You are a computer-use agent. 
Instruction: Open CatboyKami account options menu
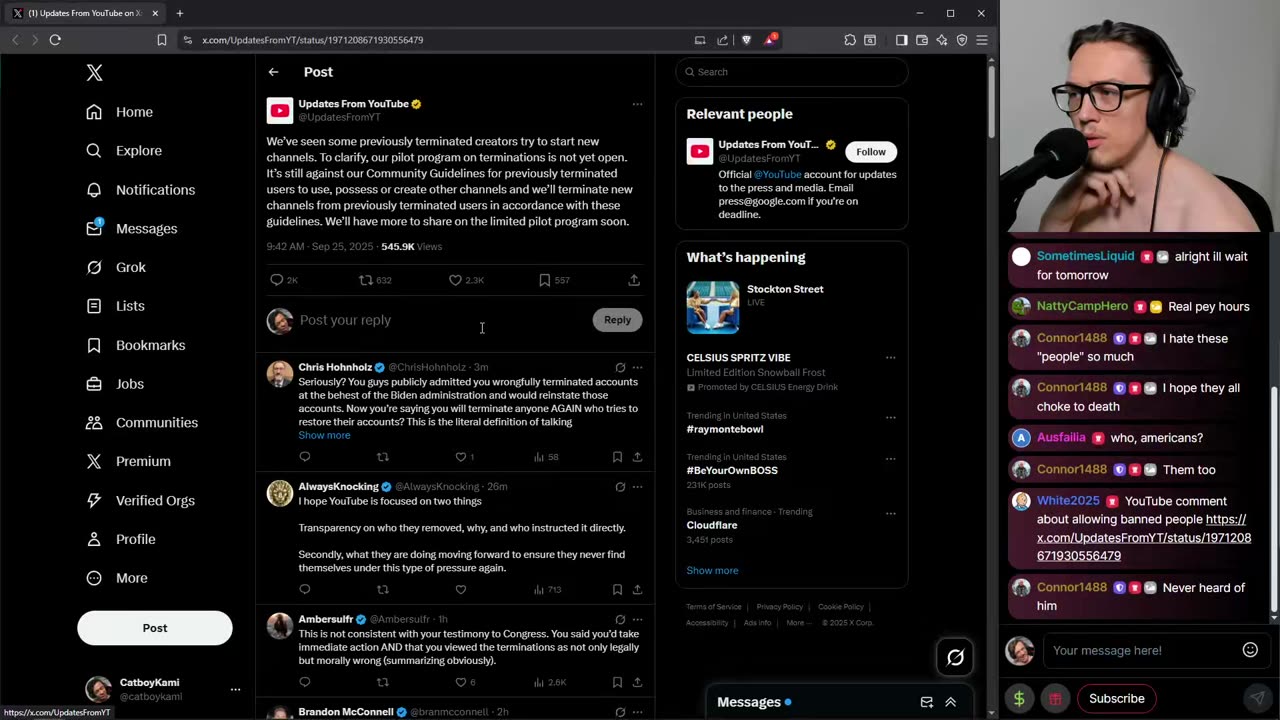235,689
